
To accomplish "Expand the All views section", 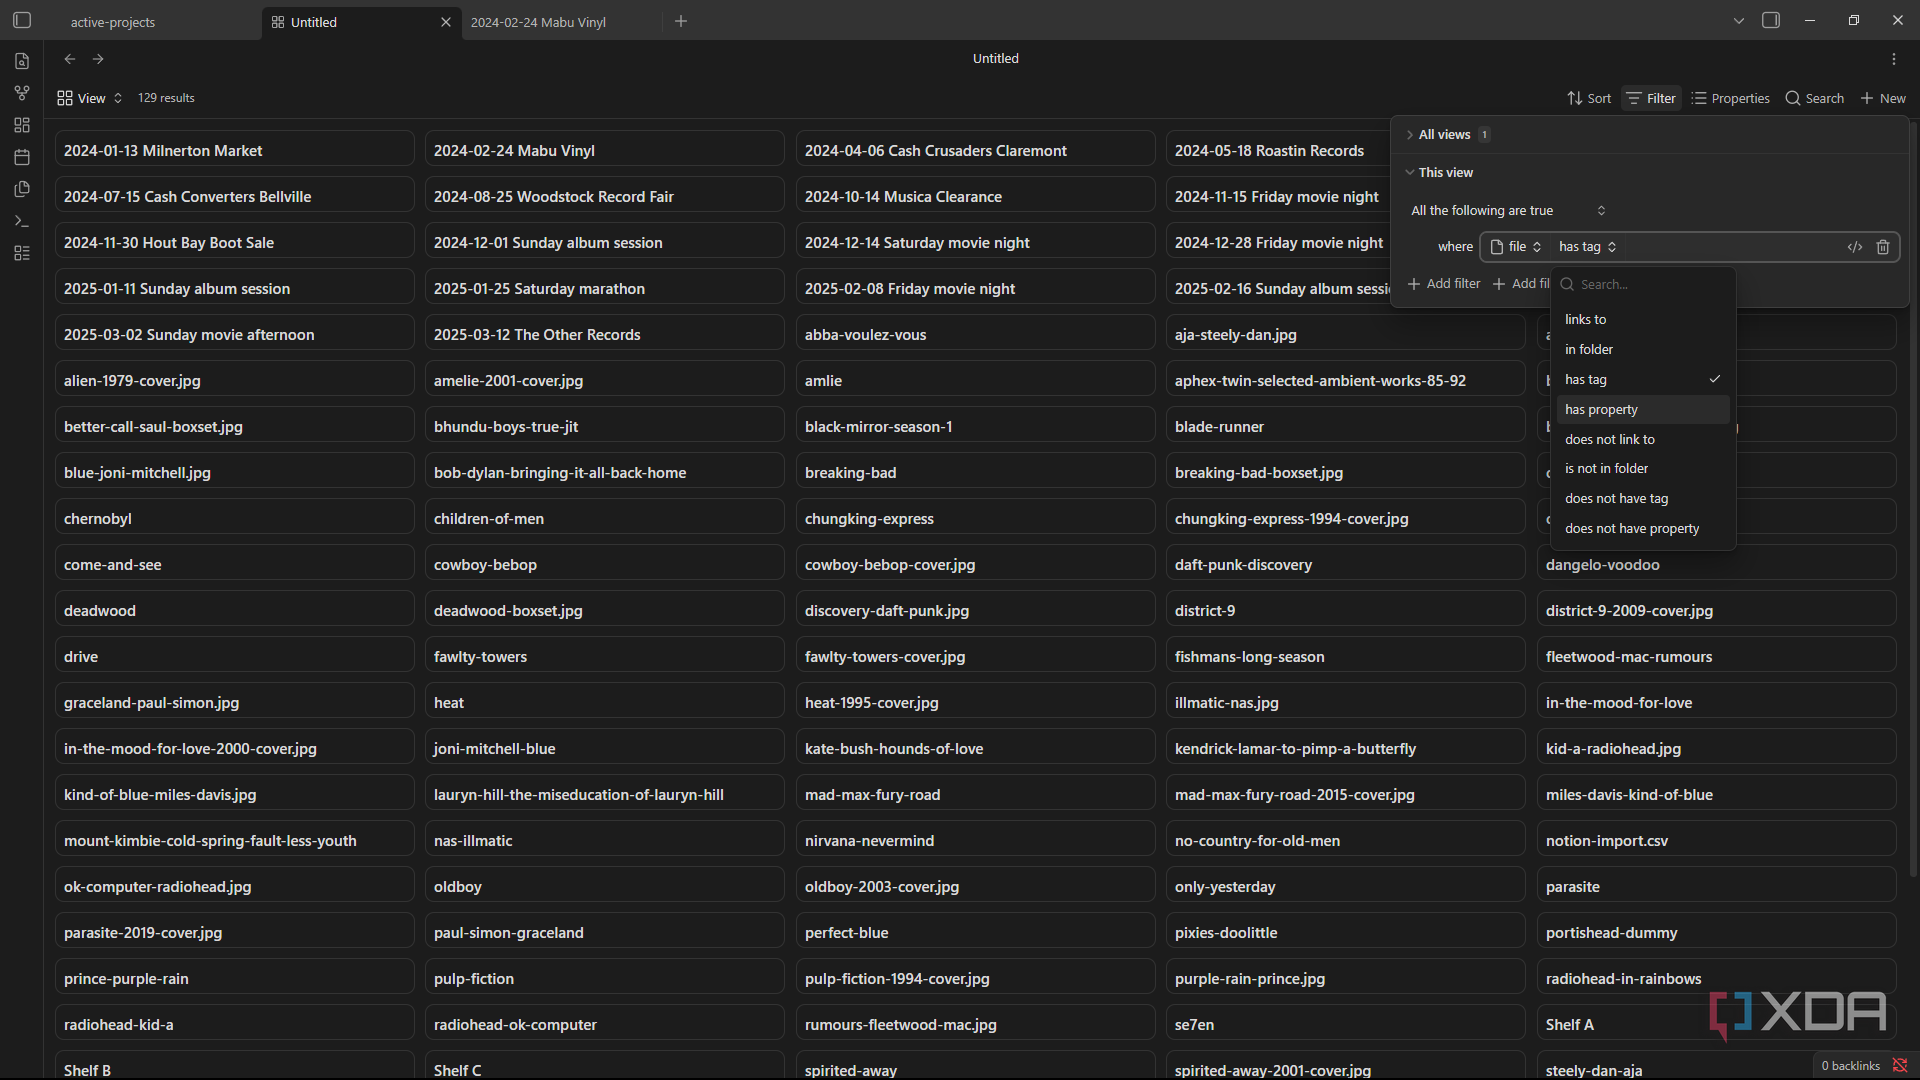I will click(x=1447, y=135).
